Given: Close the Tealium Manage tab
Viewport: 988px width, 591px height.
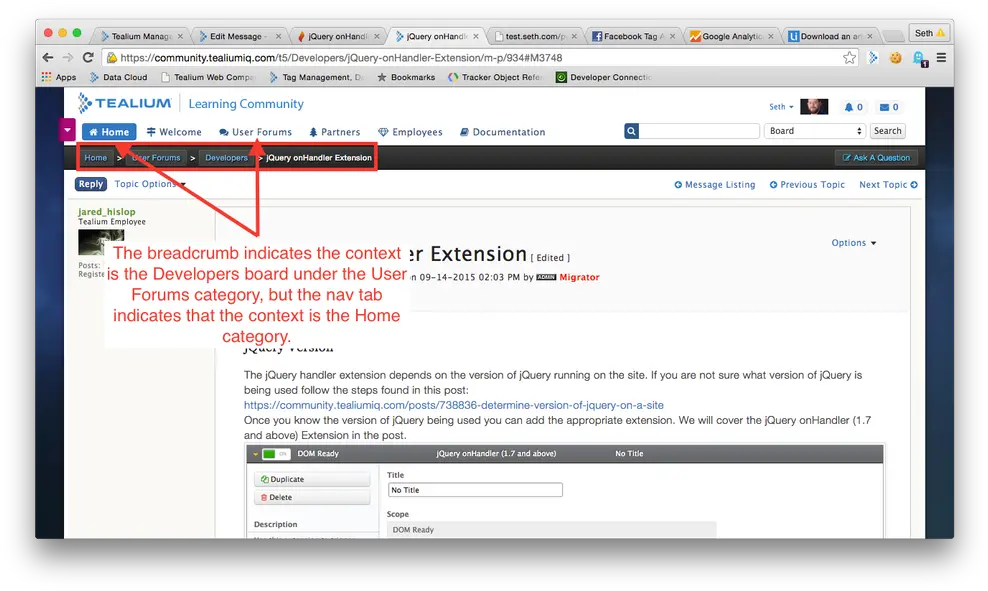Looking at the screenshot, I should [180, 37].
